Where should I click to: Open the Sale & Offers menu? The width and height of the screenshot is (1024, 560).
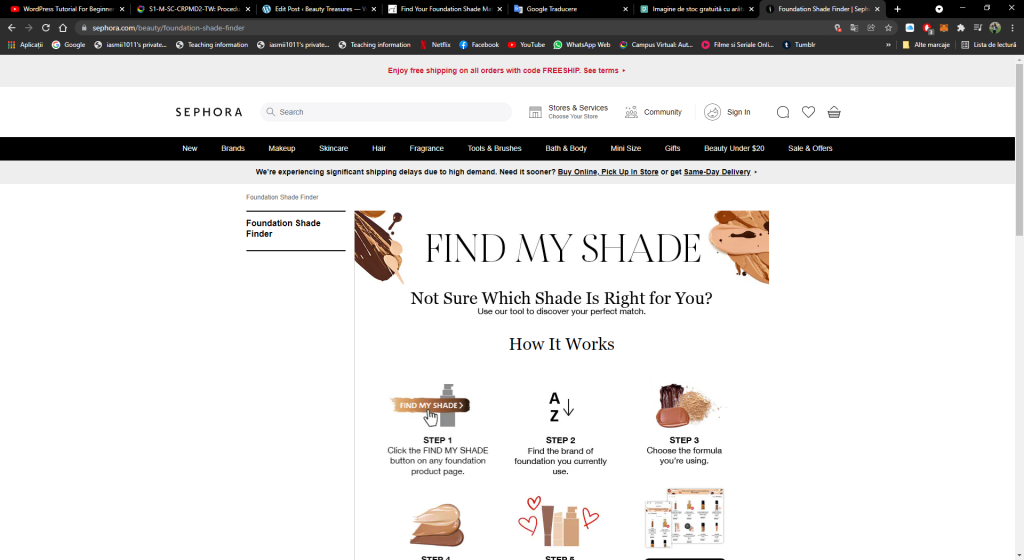[x=810, y=149]
